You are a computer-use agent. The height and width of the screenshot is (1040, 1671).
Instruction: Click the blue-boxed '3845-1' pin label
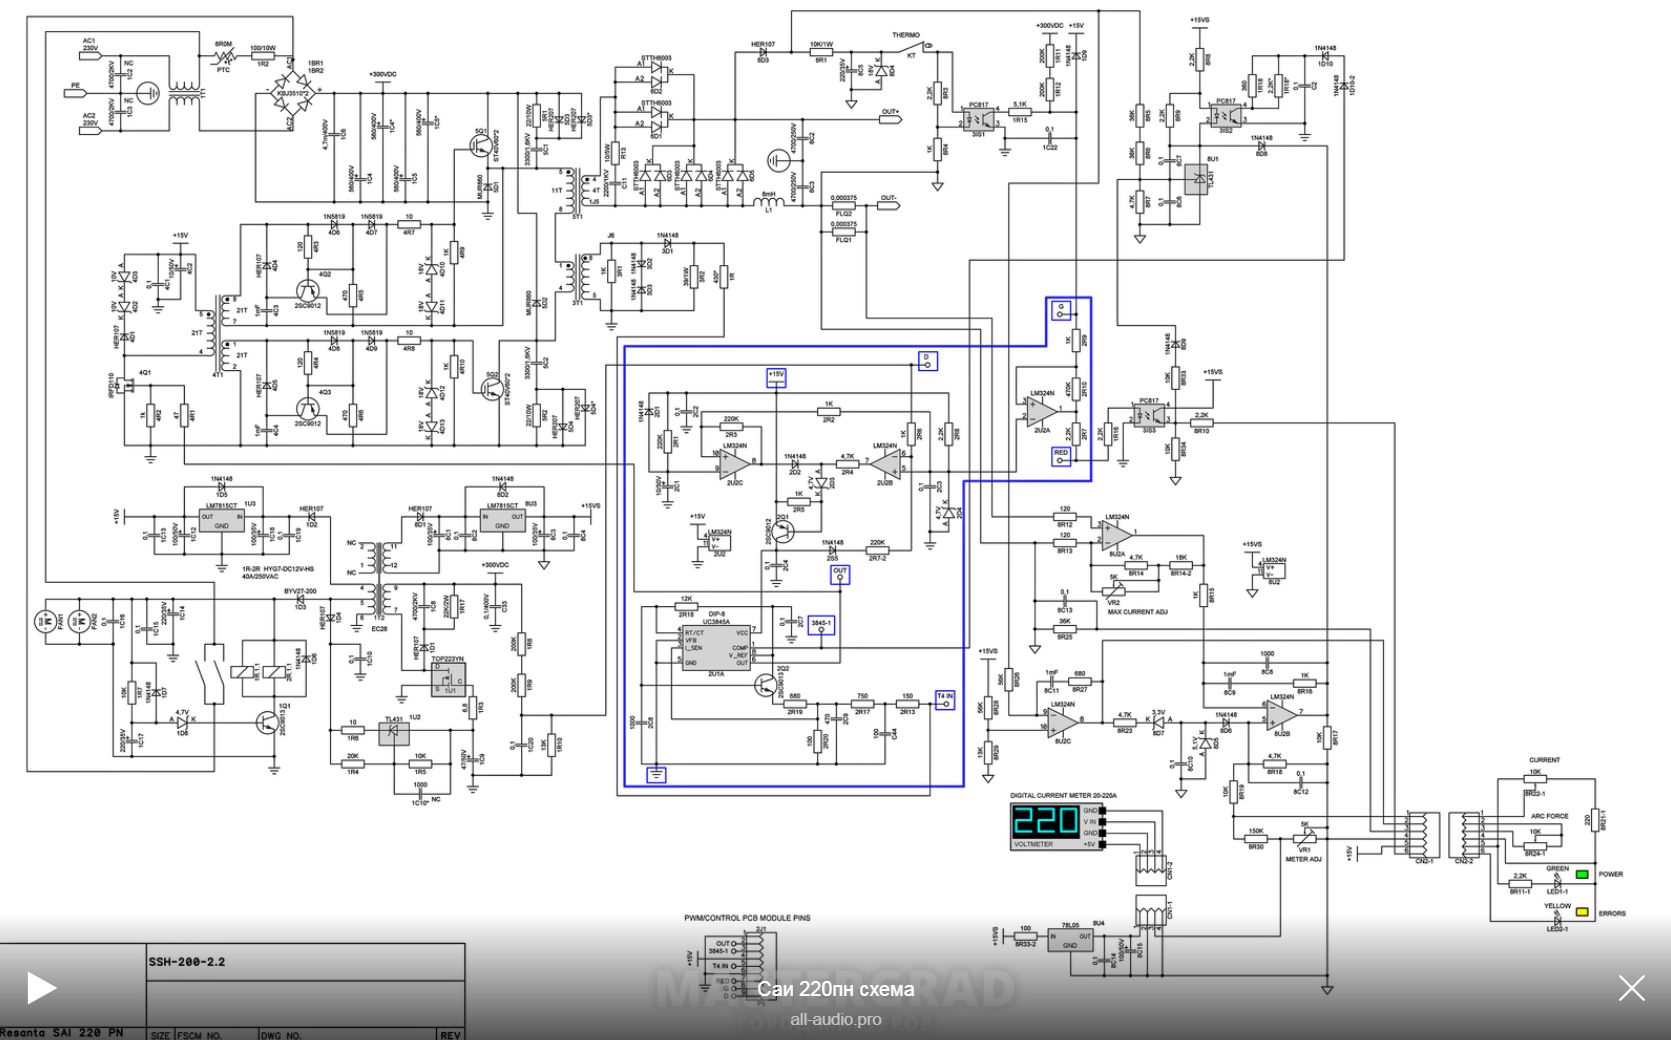tap(821, 626)
